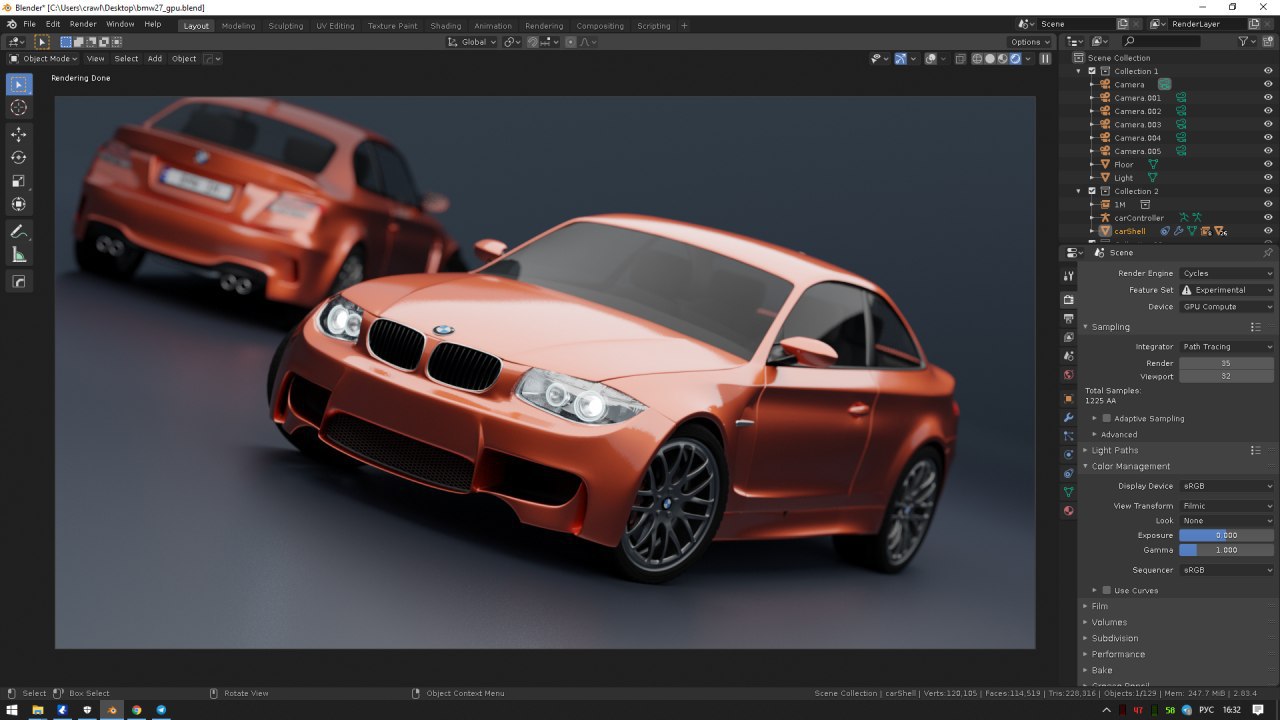This screenshot has width=1280, height=720.
Task: Open the Integrator dropdown
Action: point(1227,347)
